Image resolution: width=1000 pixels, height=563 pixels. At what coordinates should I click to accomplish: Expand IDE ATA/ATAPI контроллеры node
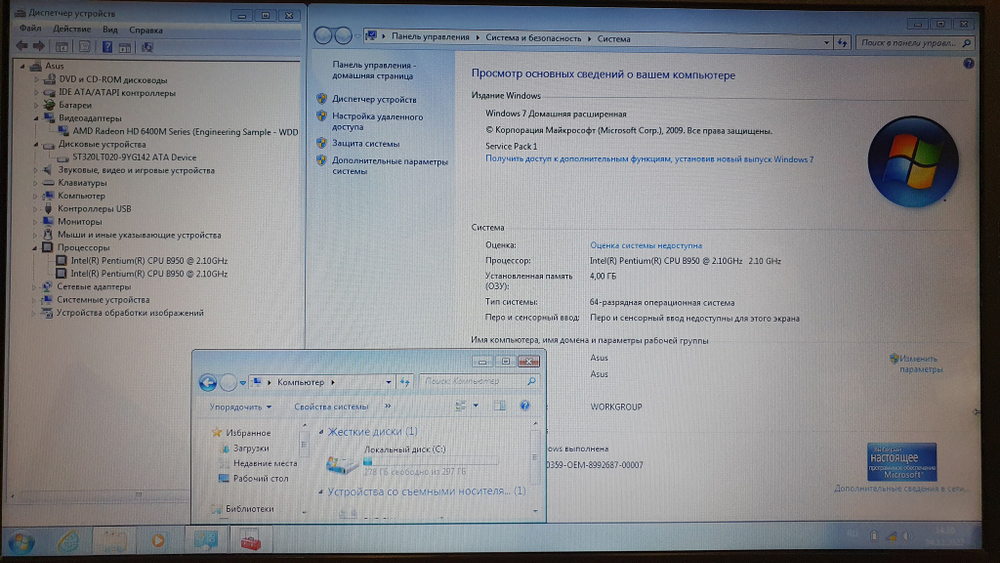click(36, 92)
